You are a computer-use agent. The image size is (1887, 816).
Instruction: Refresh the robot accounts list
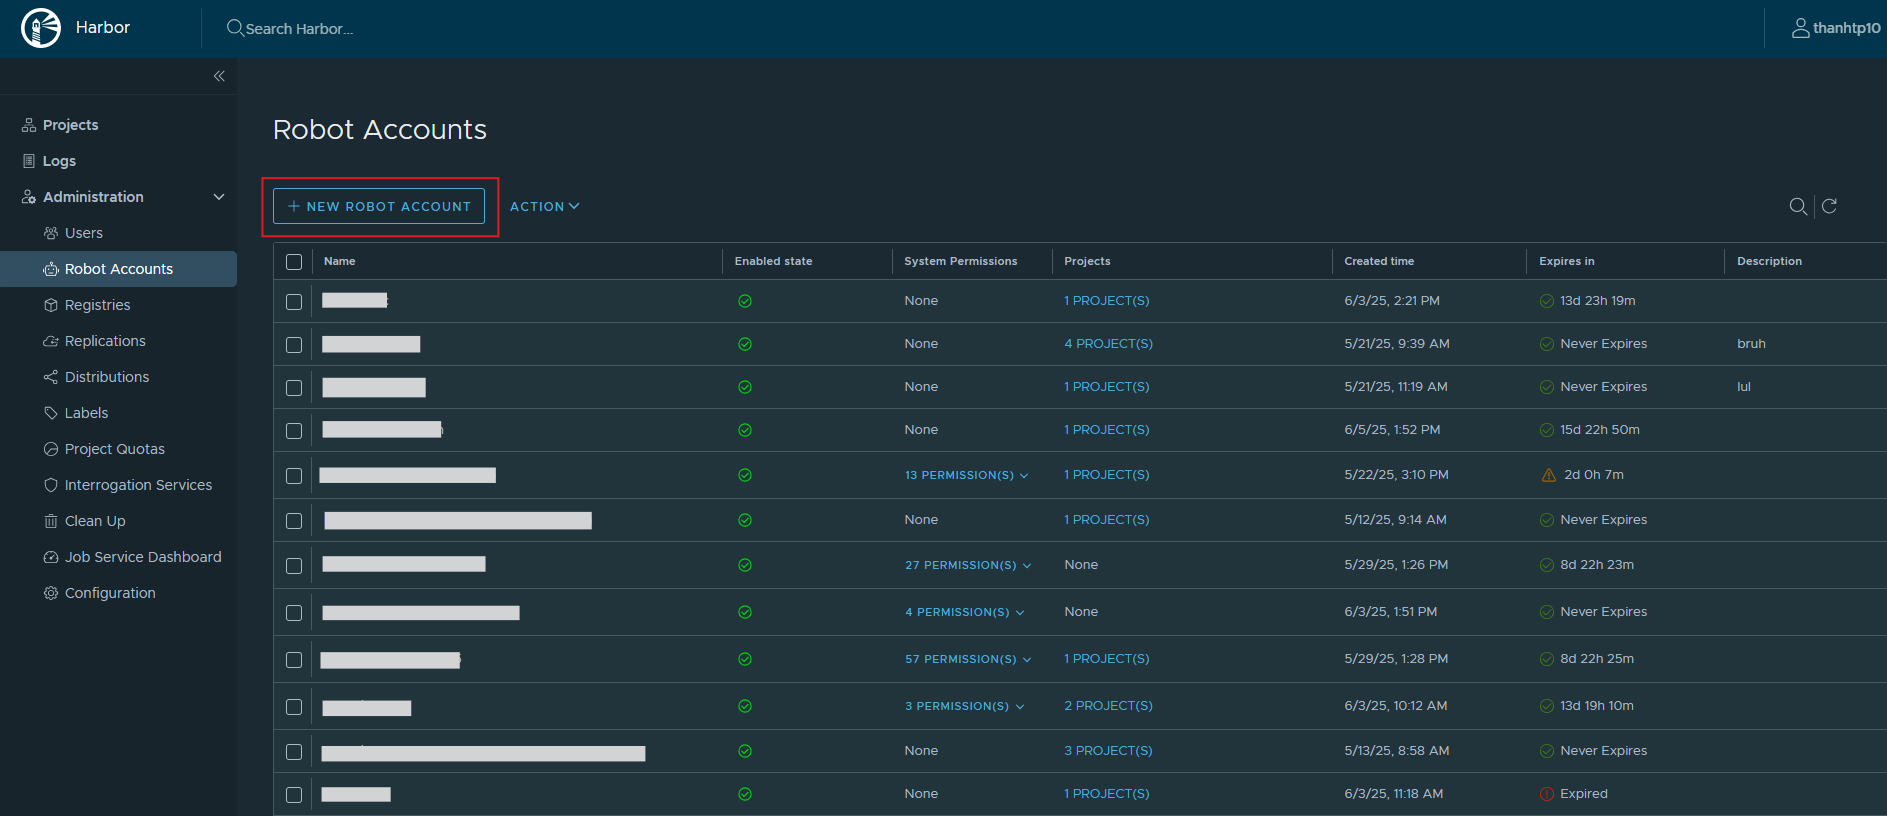(x=1829, y=206)
